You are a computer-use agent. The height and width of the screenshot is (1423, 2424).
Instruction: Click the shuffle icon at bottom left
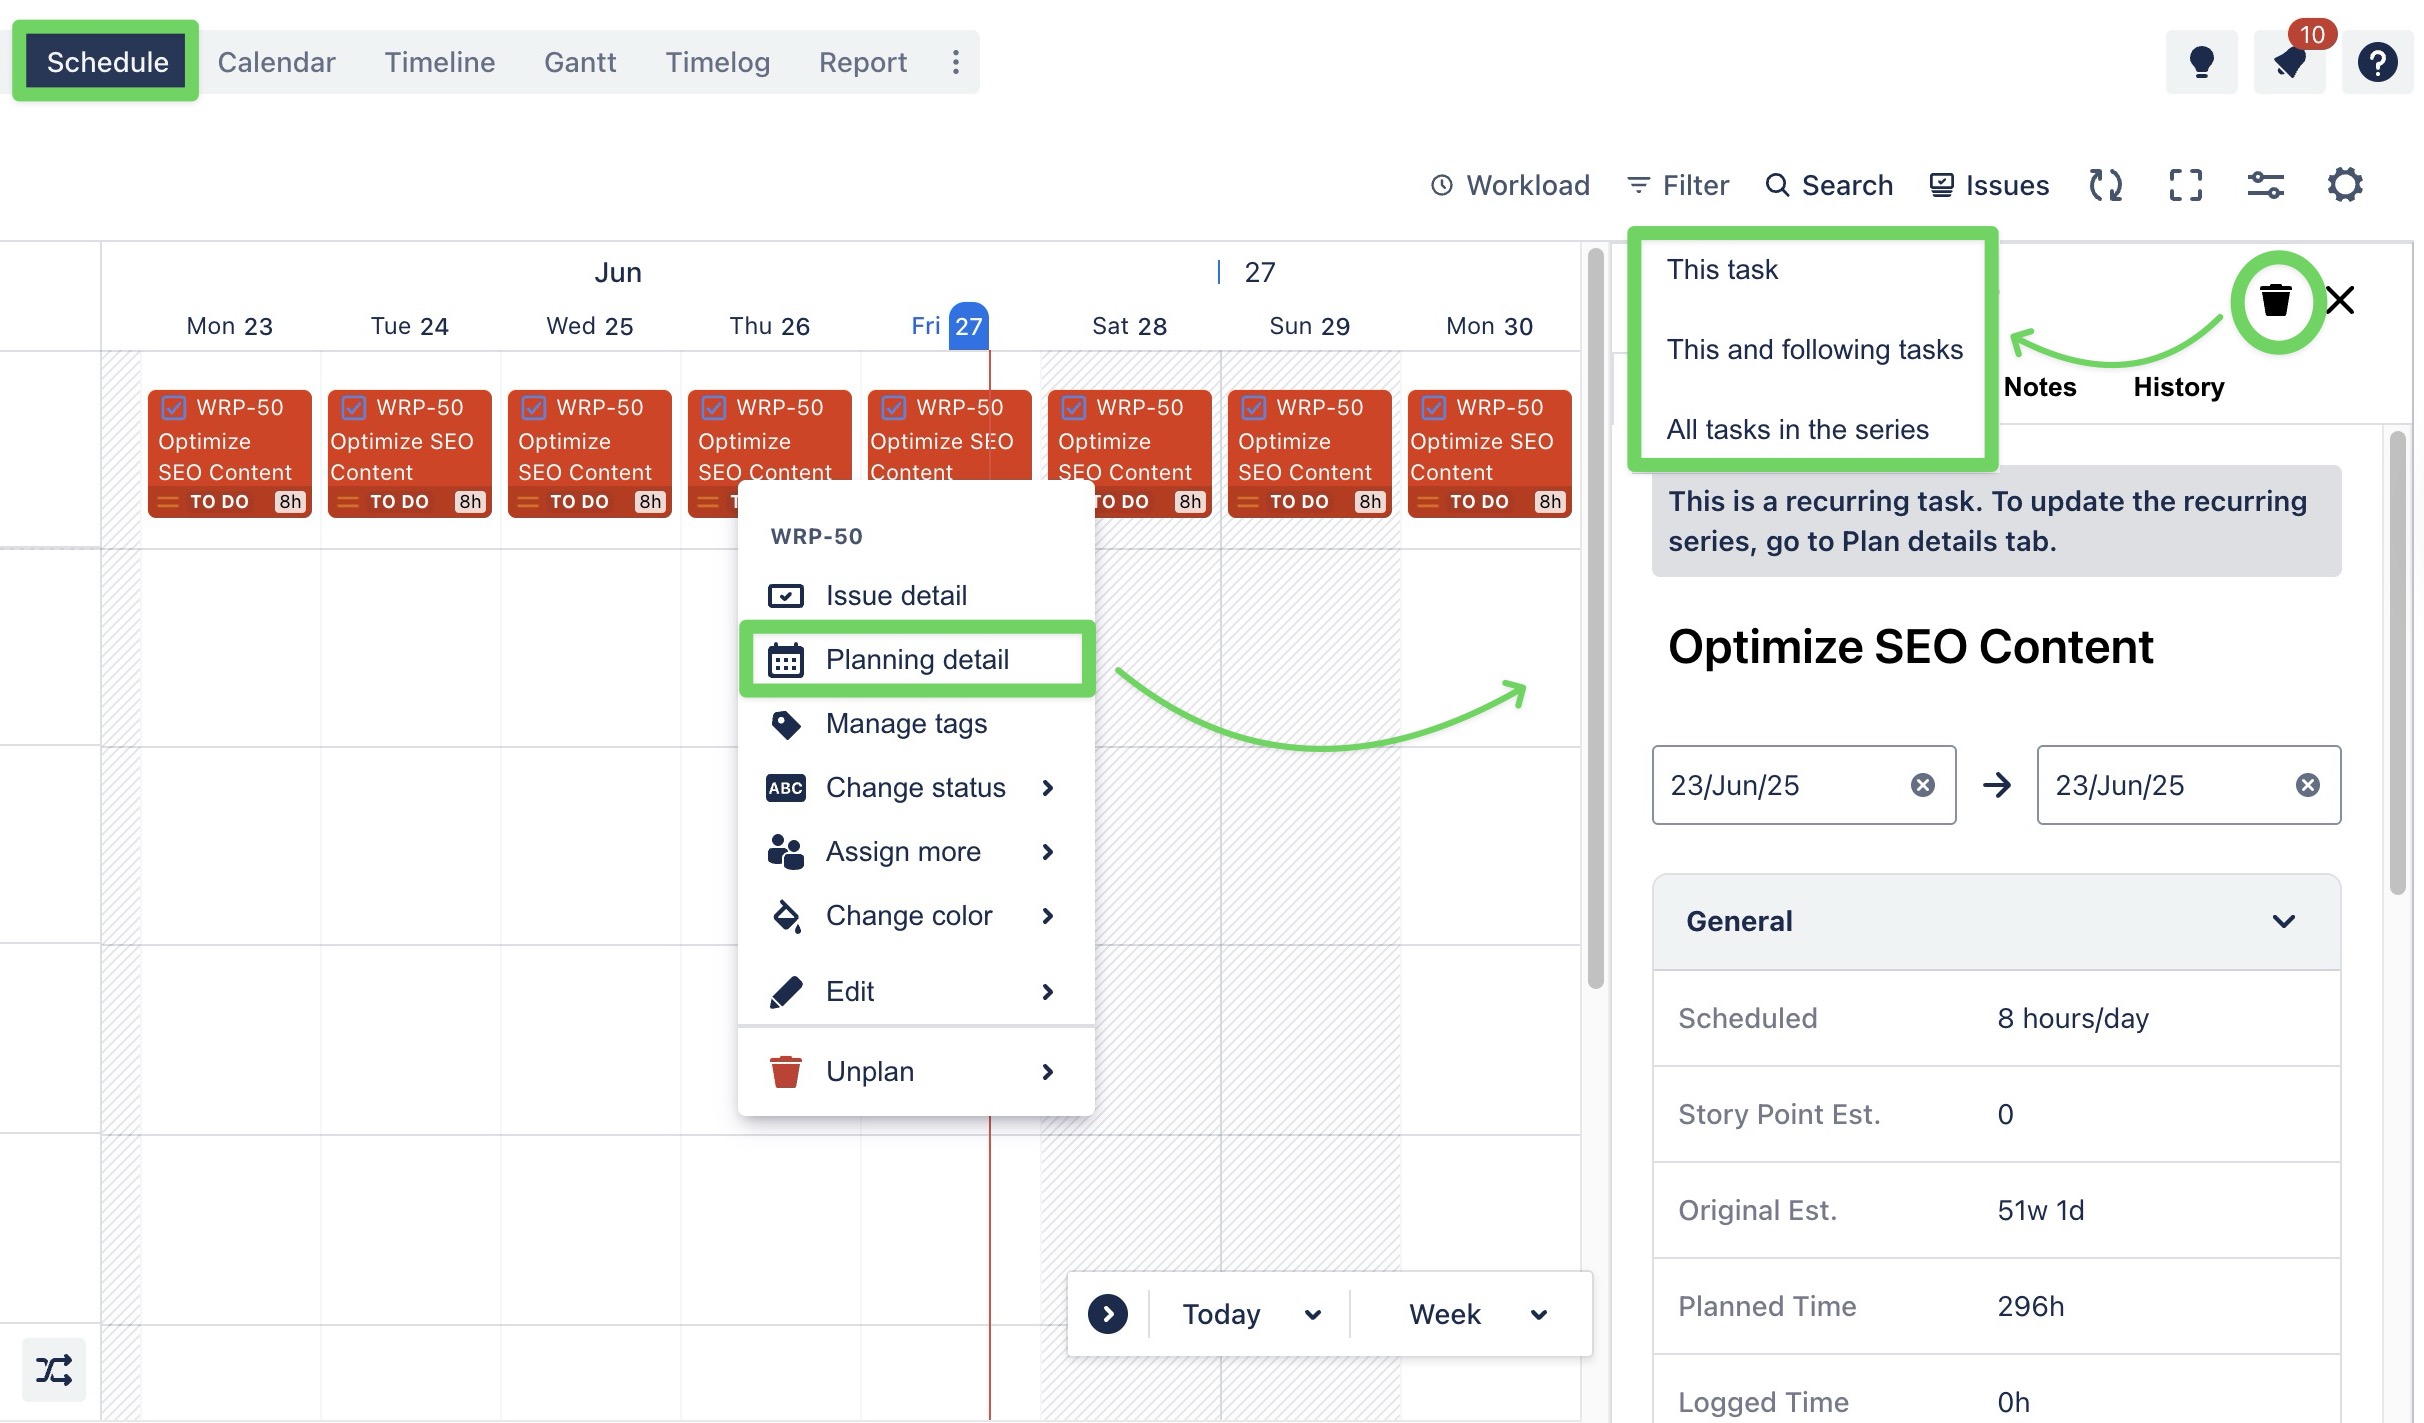(x=54, y=1369)
